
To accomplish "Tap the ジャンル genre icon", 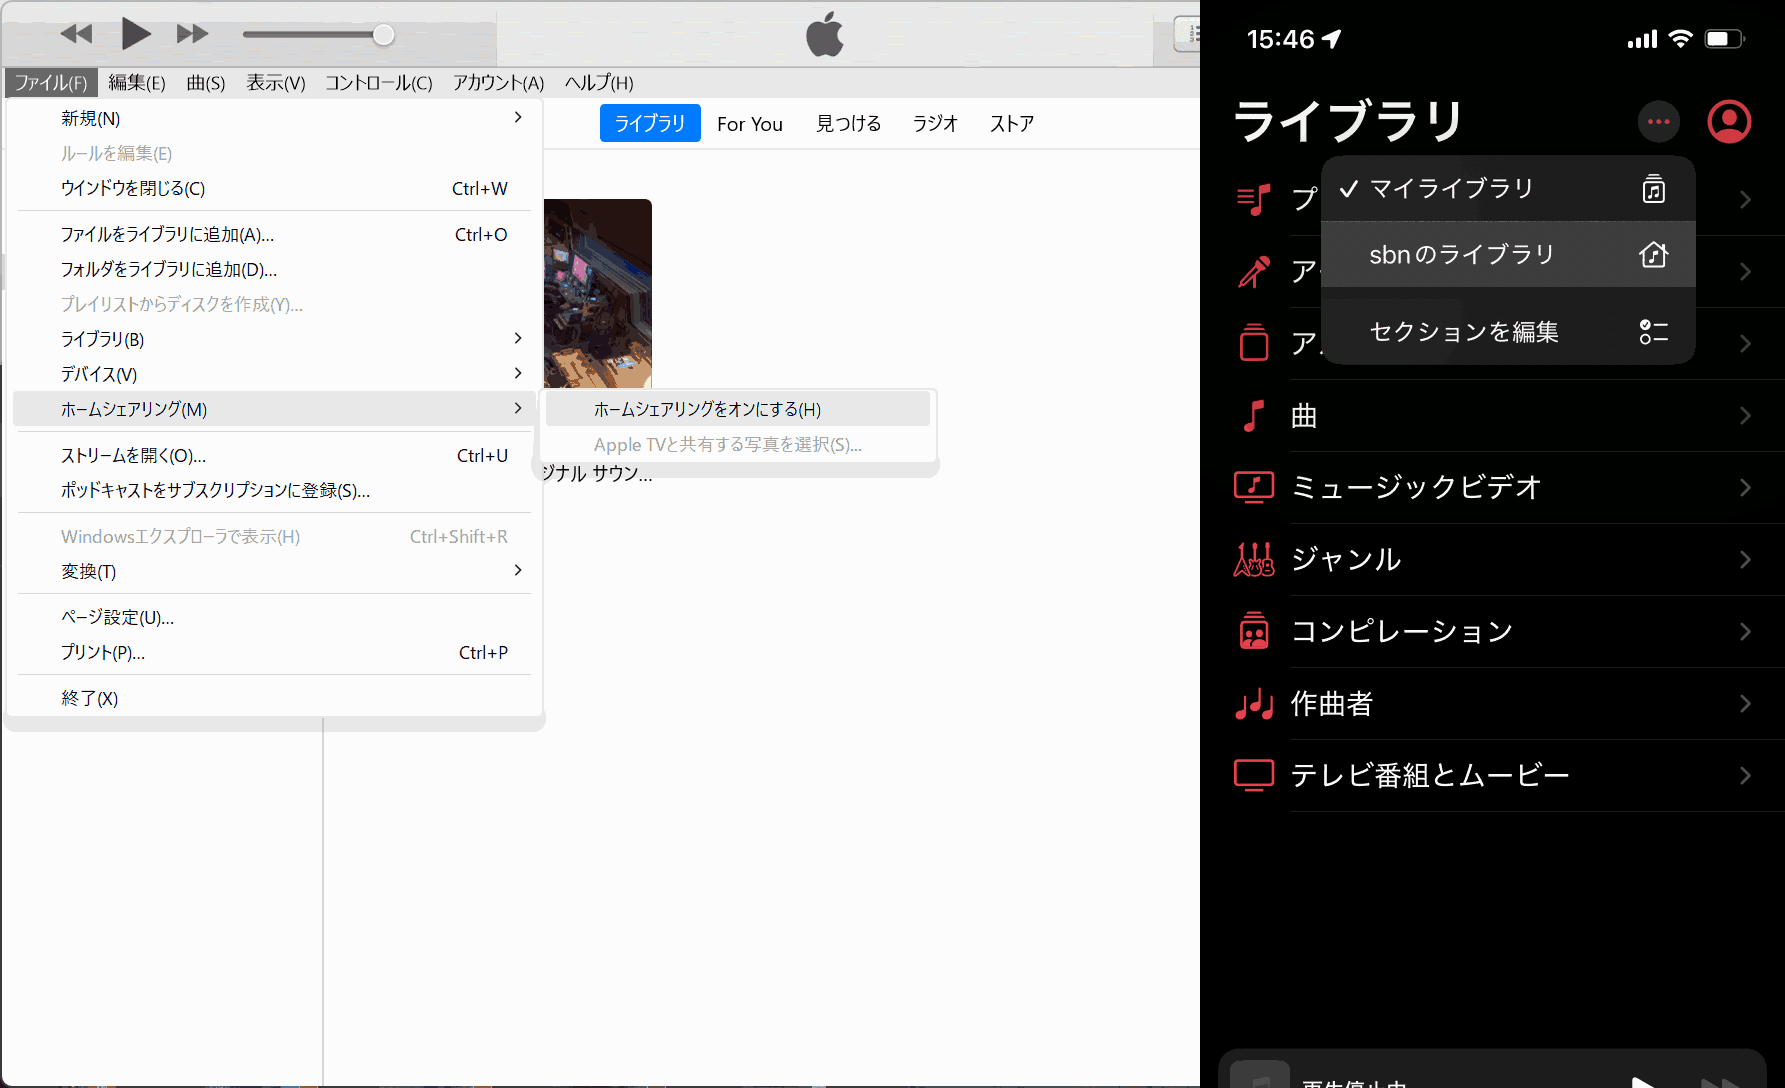I will [1253, 559].
